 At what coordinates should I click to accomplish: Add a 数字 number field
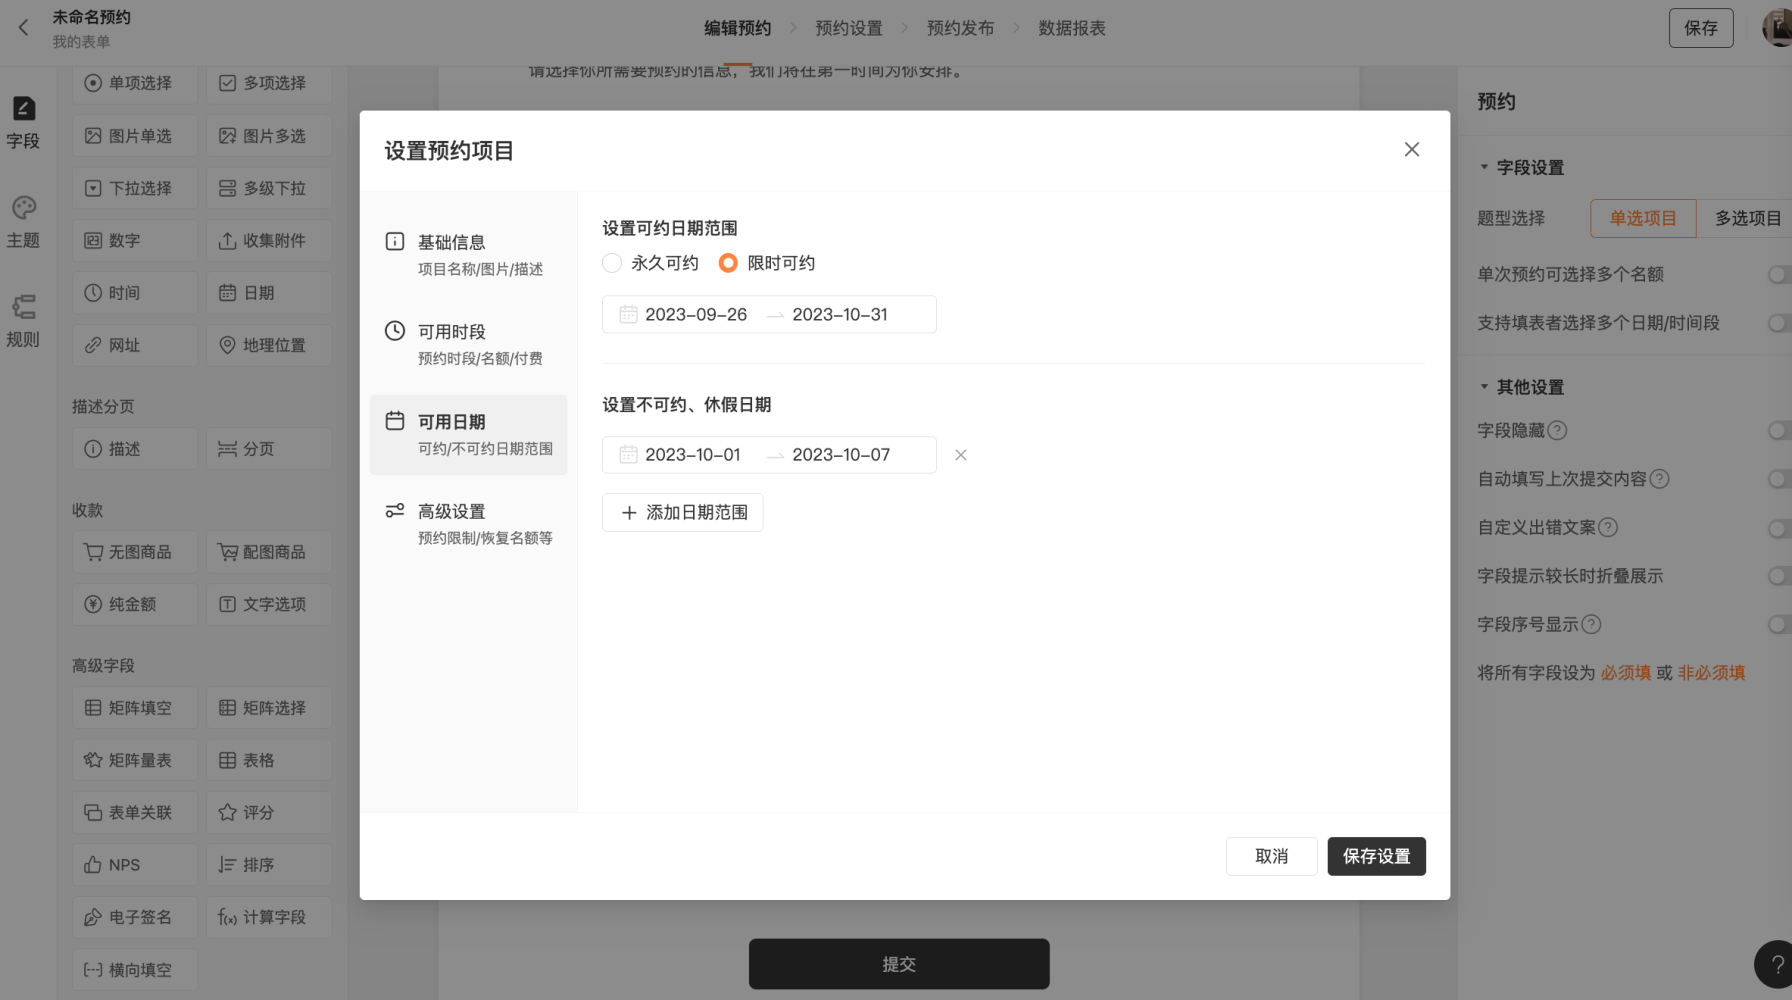tap(134, 240)
